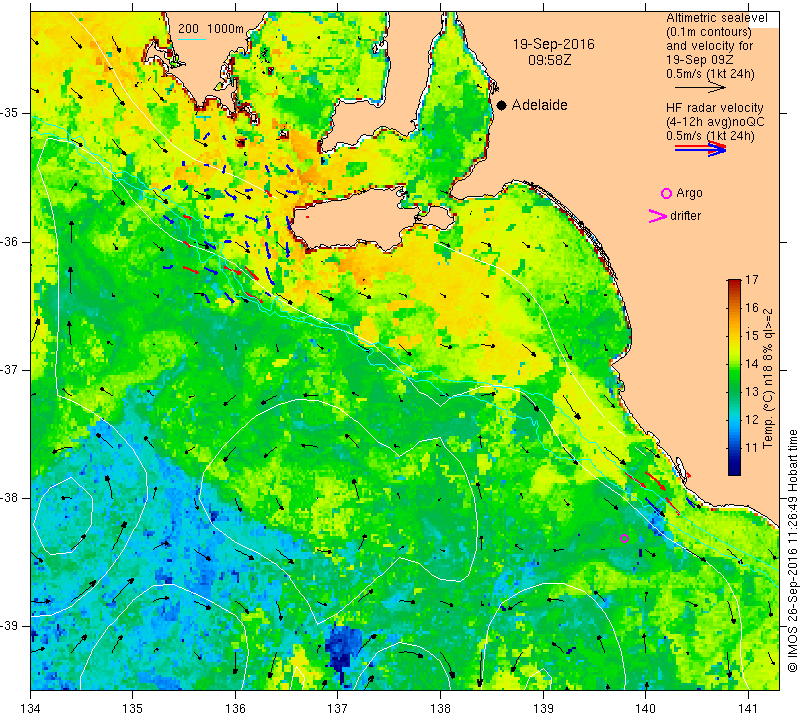Click the 11 value on the temperature scale
Viewport: 800px width, 720px height.
tap(752, 448)
